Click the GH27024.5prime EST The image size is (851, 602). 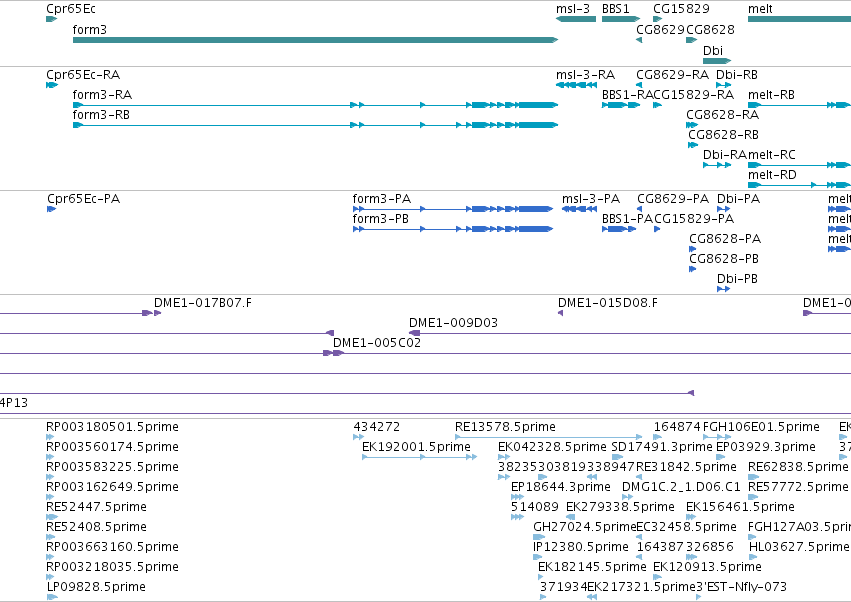point(539,537)
